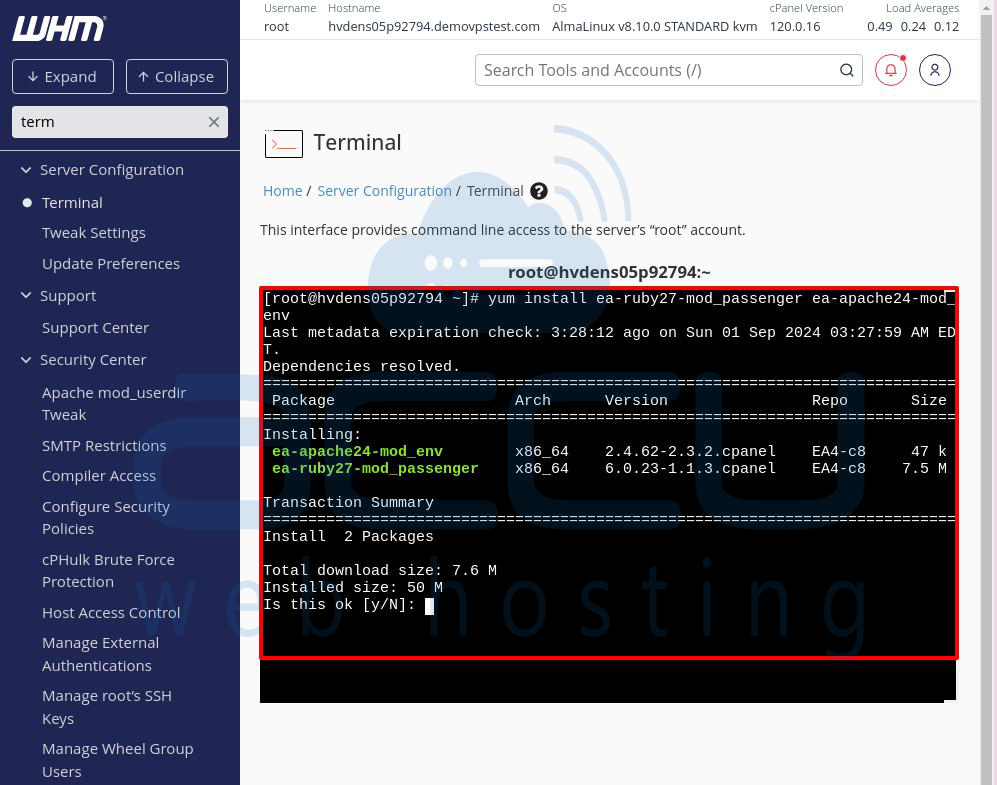Screen dimensions: 997x785
Task: Open the user account menu icon
Action: (x=935, y=70)
